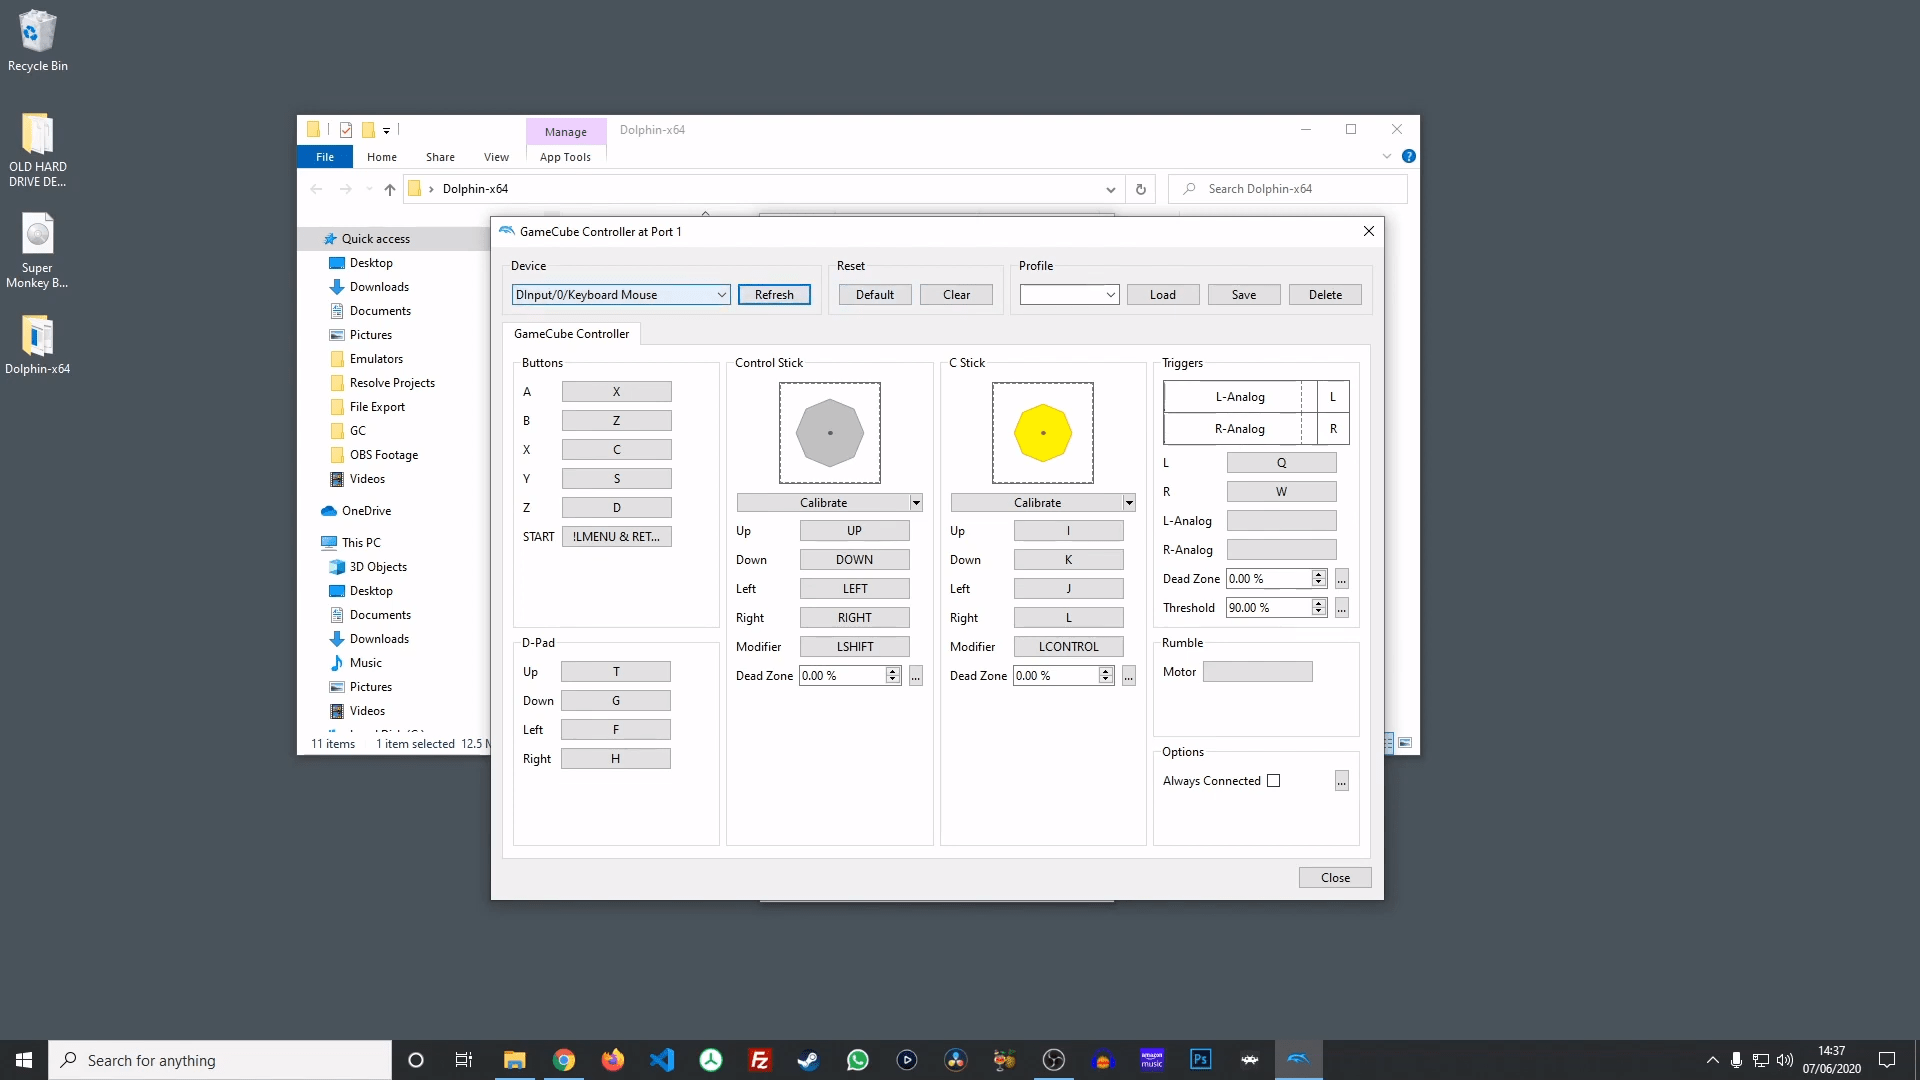Click the Control Stick extra options button
This screenshot has width=1920, height=1080.
click(x=915, y=675)
